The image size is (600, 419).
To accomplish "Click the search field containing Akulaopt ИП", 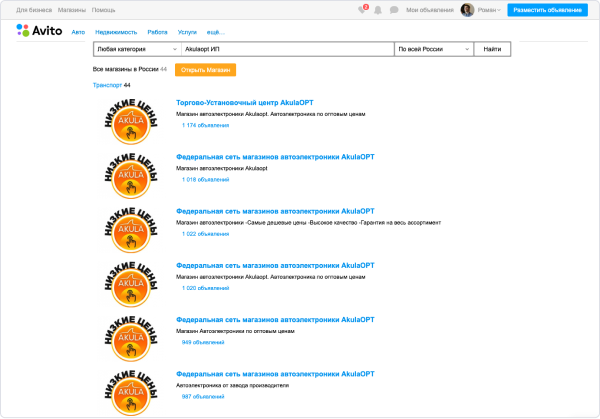I will tap(287, 48).
